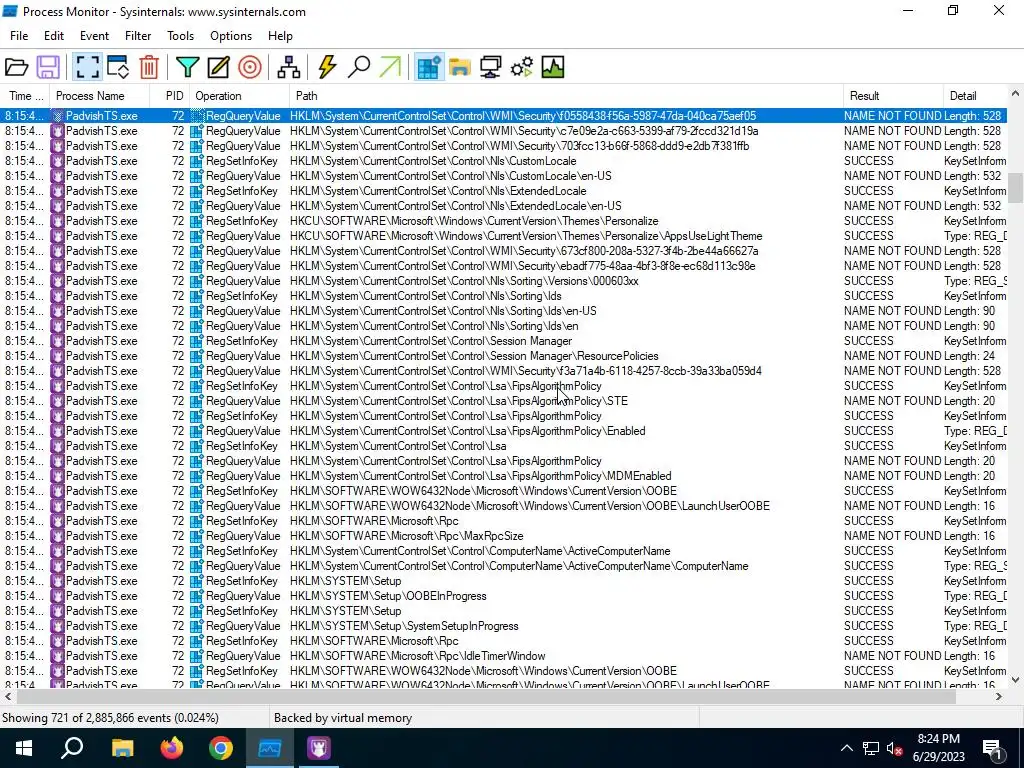Click the Backed by virtual memory status
Image resolution: width=1024 pixels, height=768 pixels.
pos(343,718)
